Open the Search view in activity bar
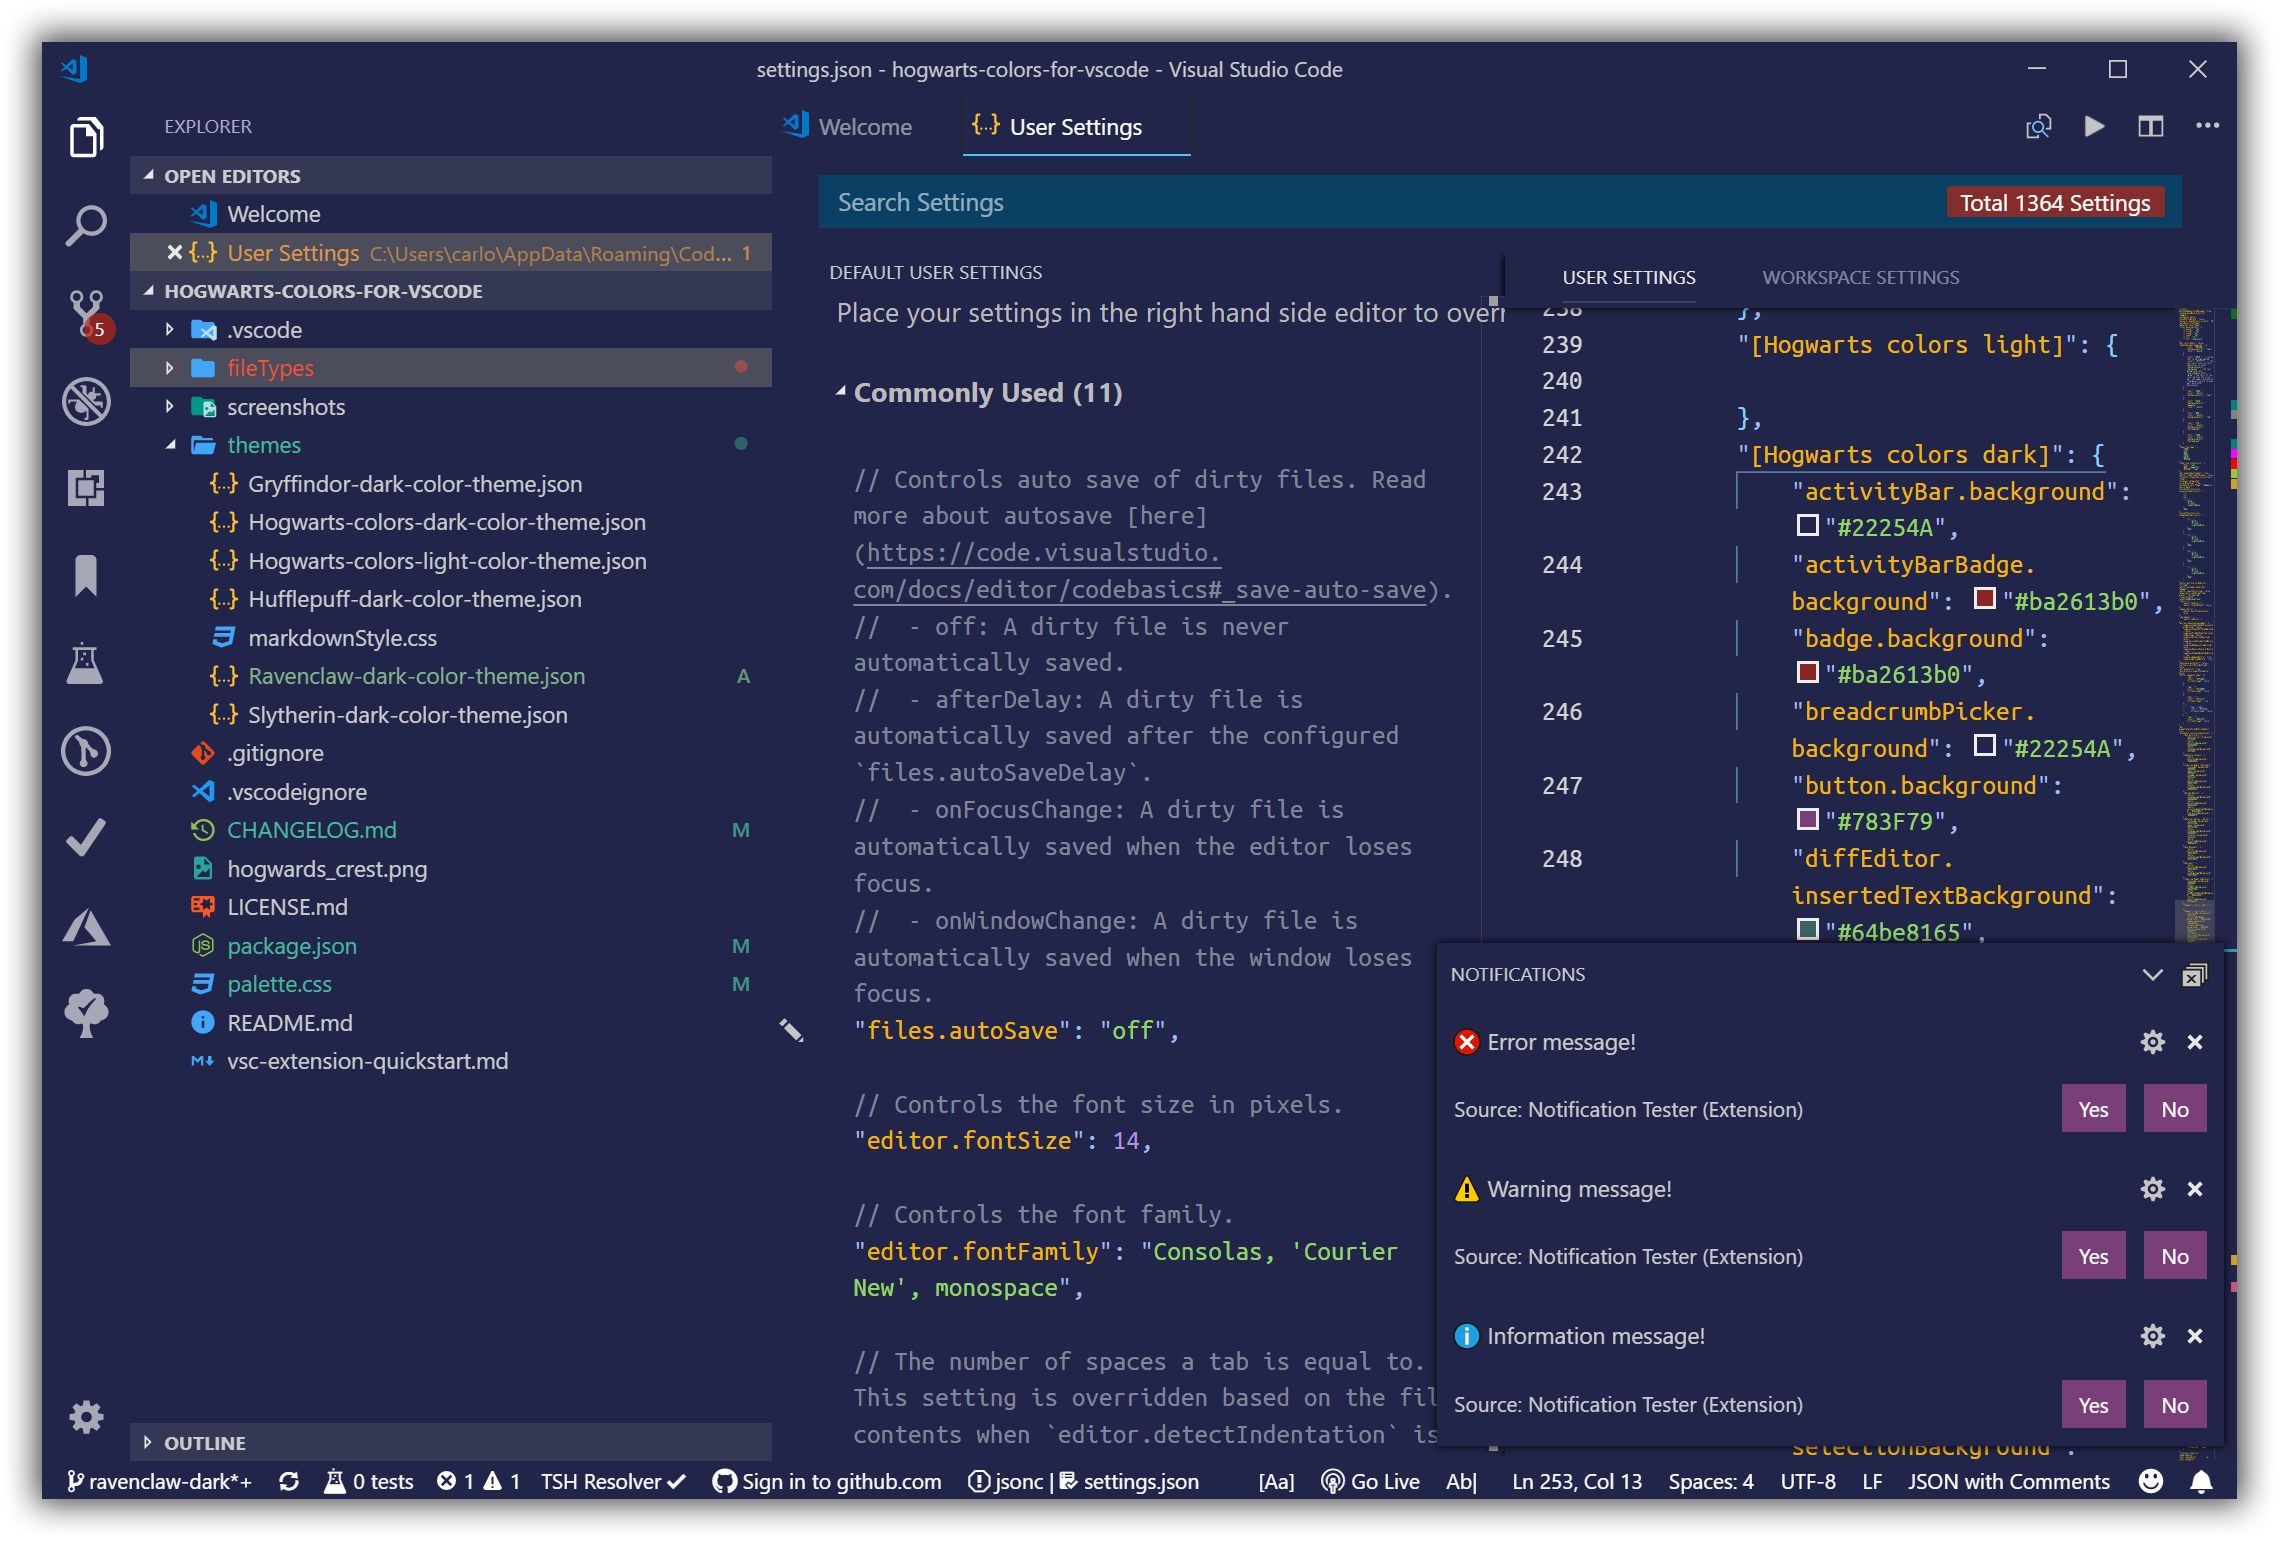The image size is (2279, 1541). [x=86, y=225]
